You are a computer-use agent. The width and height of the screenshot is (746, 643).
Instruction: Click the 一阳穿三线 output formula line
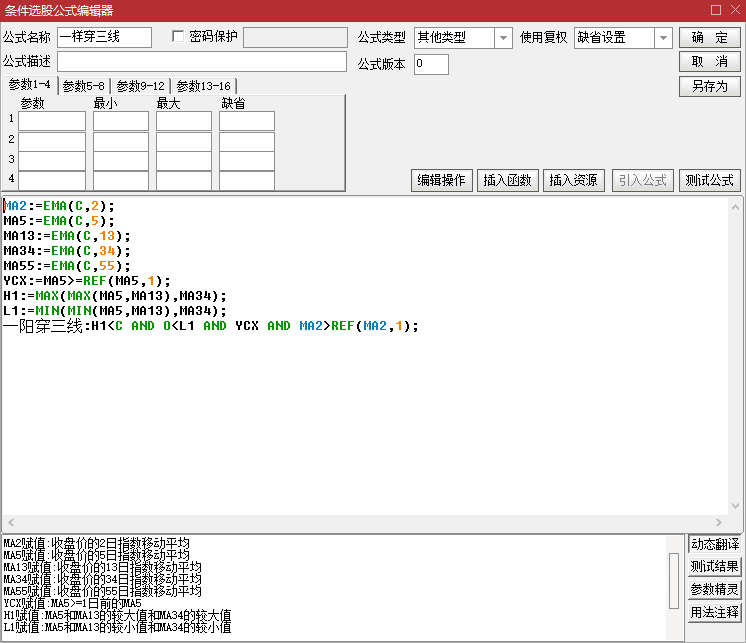[211, 326]
